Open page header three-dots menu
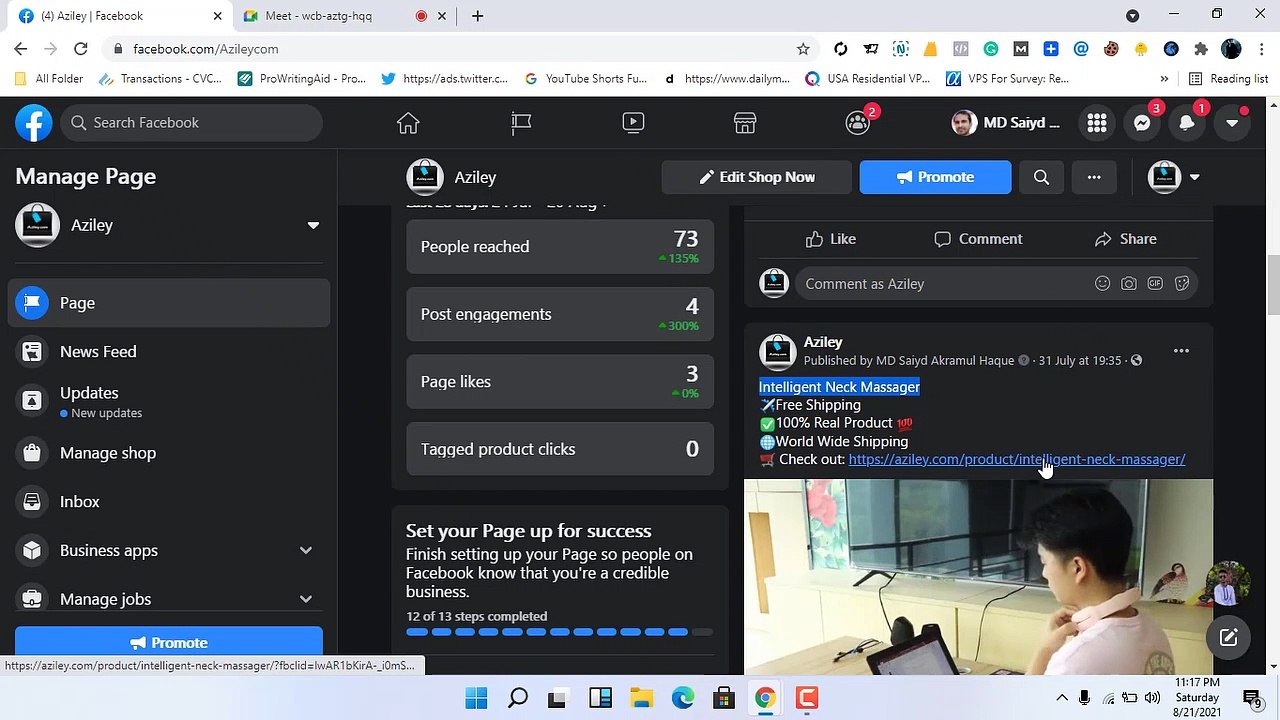Viewport: 1280px width, 720px height. click(1094, 177)
